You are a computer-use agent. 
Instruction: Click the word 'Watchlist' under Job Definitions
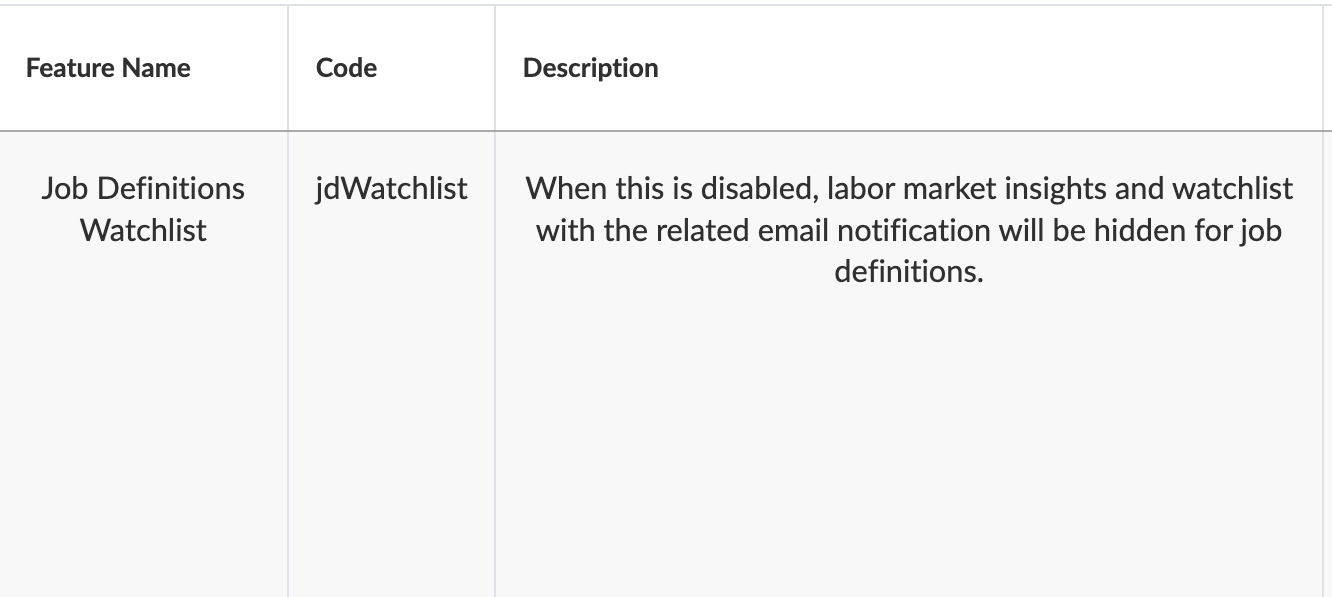pos(143,230)
